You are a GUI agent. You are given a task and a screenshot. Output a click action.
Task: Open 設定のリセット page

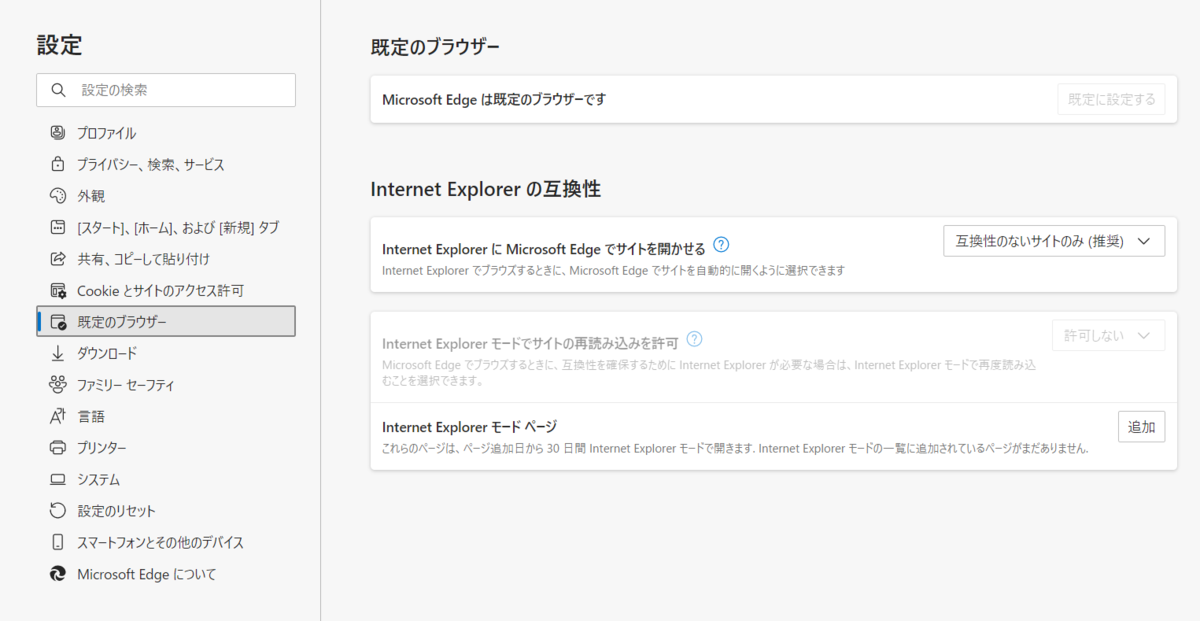tap(166, 511)
